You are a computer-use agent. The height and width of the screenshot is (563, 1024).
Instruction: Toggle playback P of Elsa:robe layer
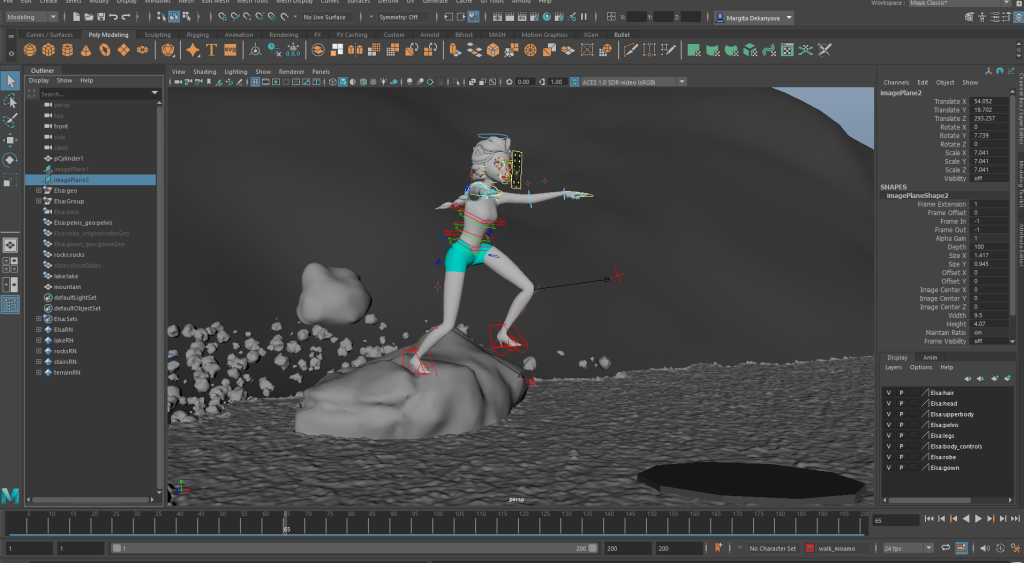pos(901,457)
